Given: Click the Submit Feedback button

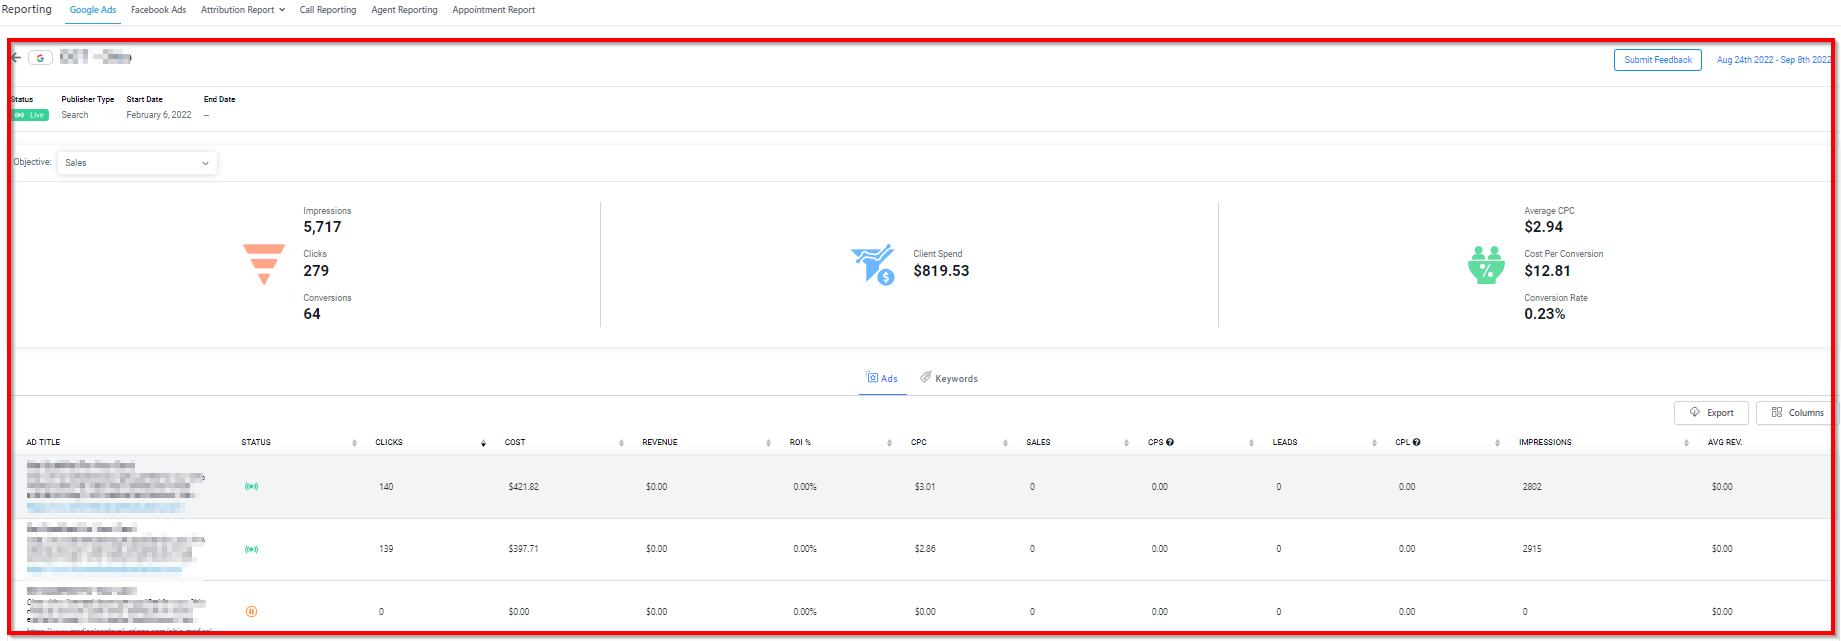Looking at the screenshot, I should coord(1657,60).
